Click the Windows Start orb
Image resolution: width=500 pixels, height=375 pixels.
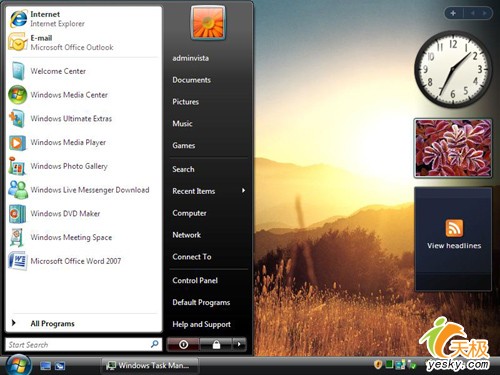18,365
